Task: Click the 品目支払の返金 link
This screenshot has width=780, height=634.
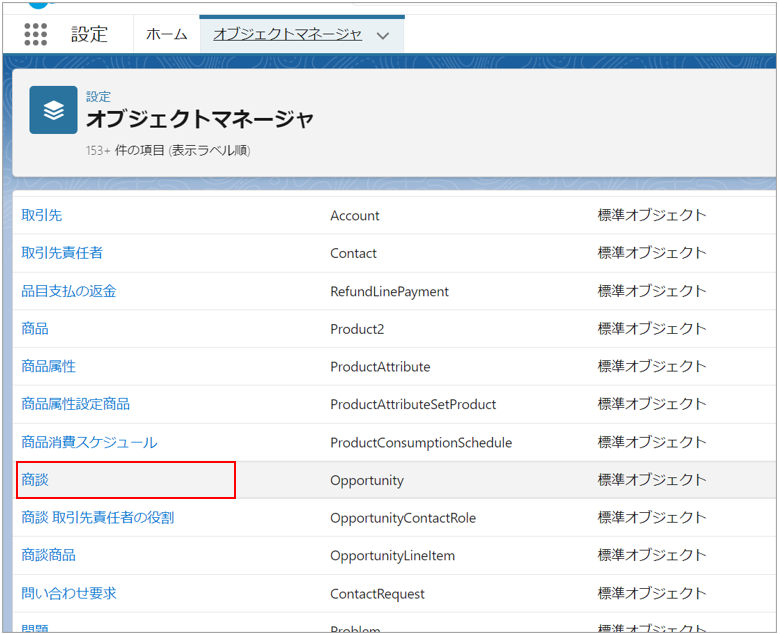Action: pyautogui.click(x=69, y=291)
